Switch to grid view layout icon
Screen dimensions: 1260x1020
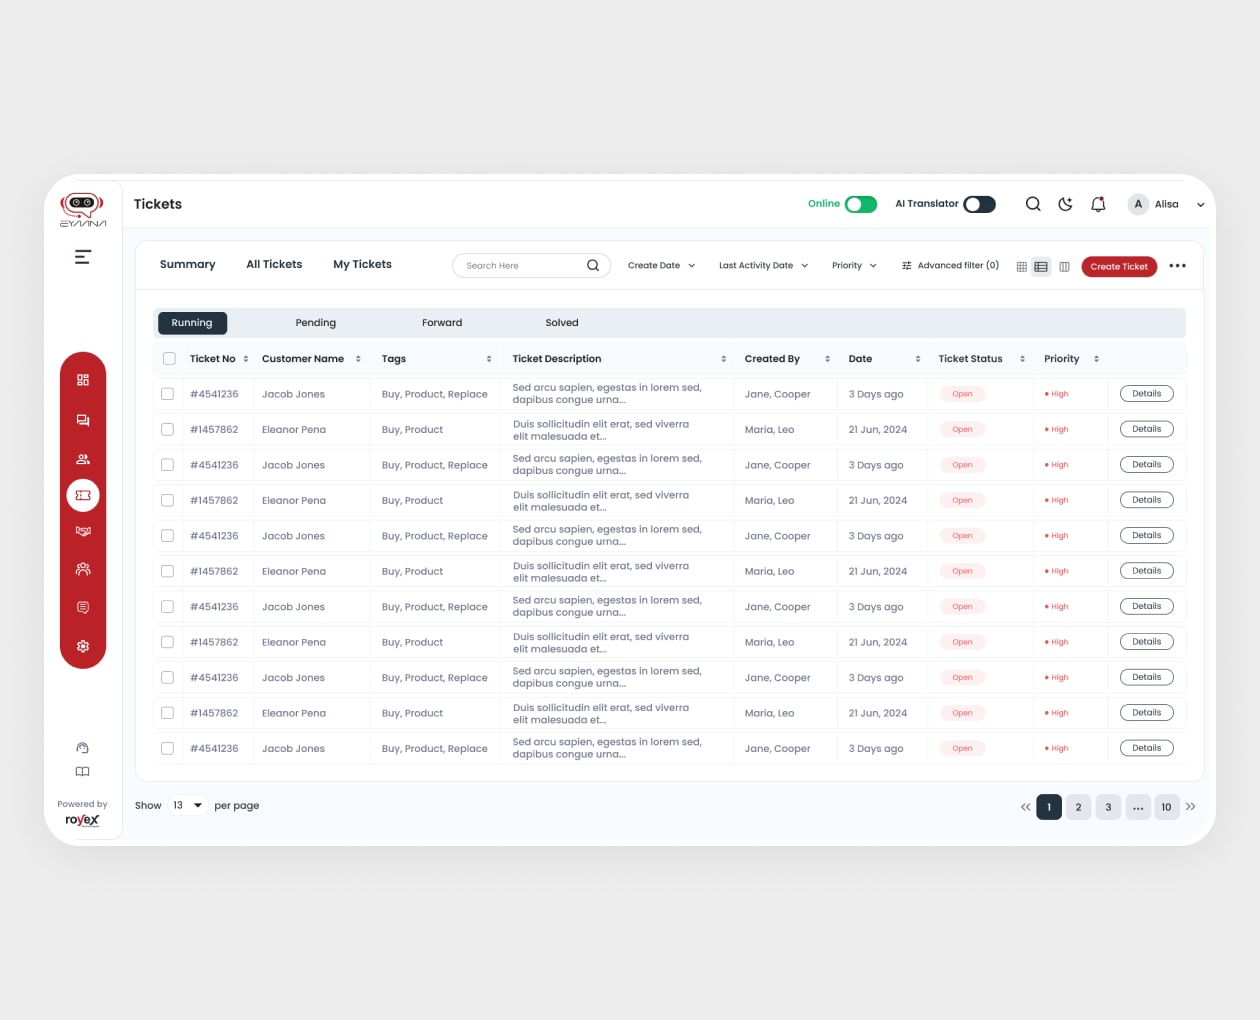[x=1021, y=267]
